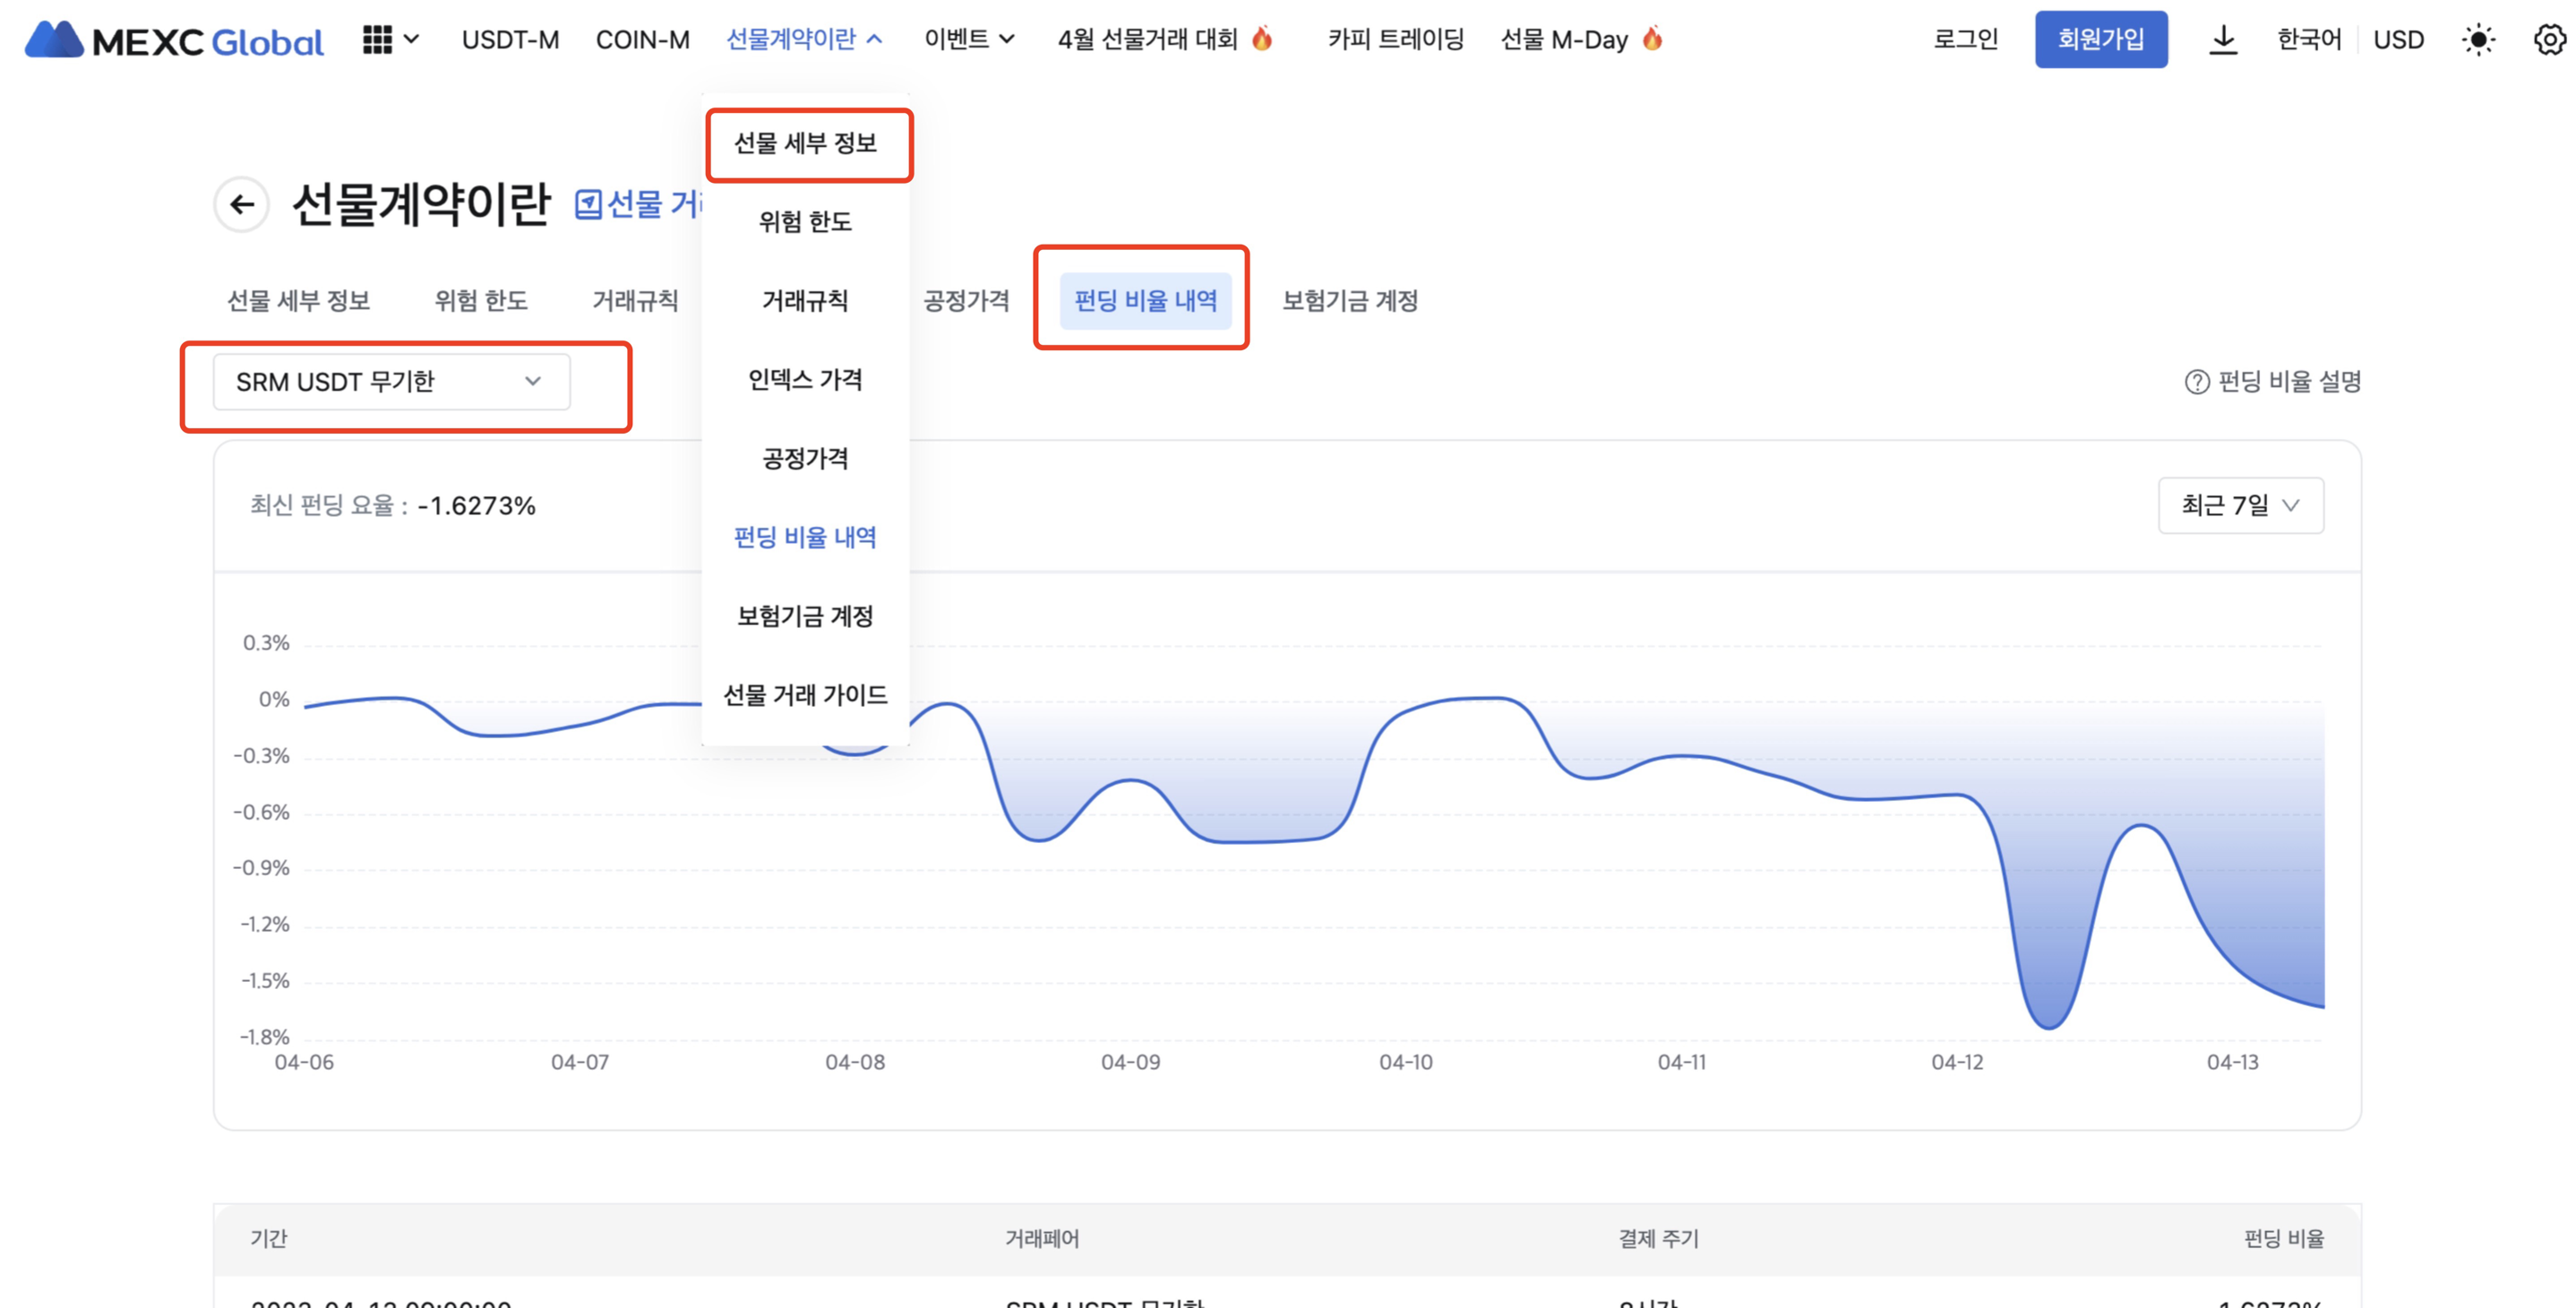Open the USDT-M navigation item
This screenshot has width=2576, height=1308.
510,40
